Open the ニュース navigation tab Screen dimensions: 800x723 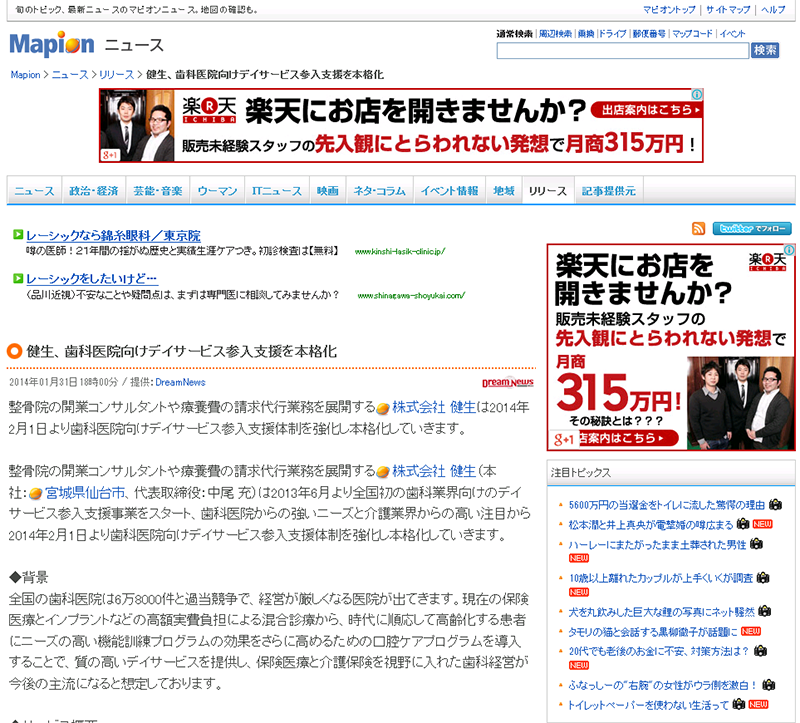(34, 191)
